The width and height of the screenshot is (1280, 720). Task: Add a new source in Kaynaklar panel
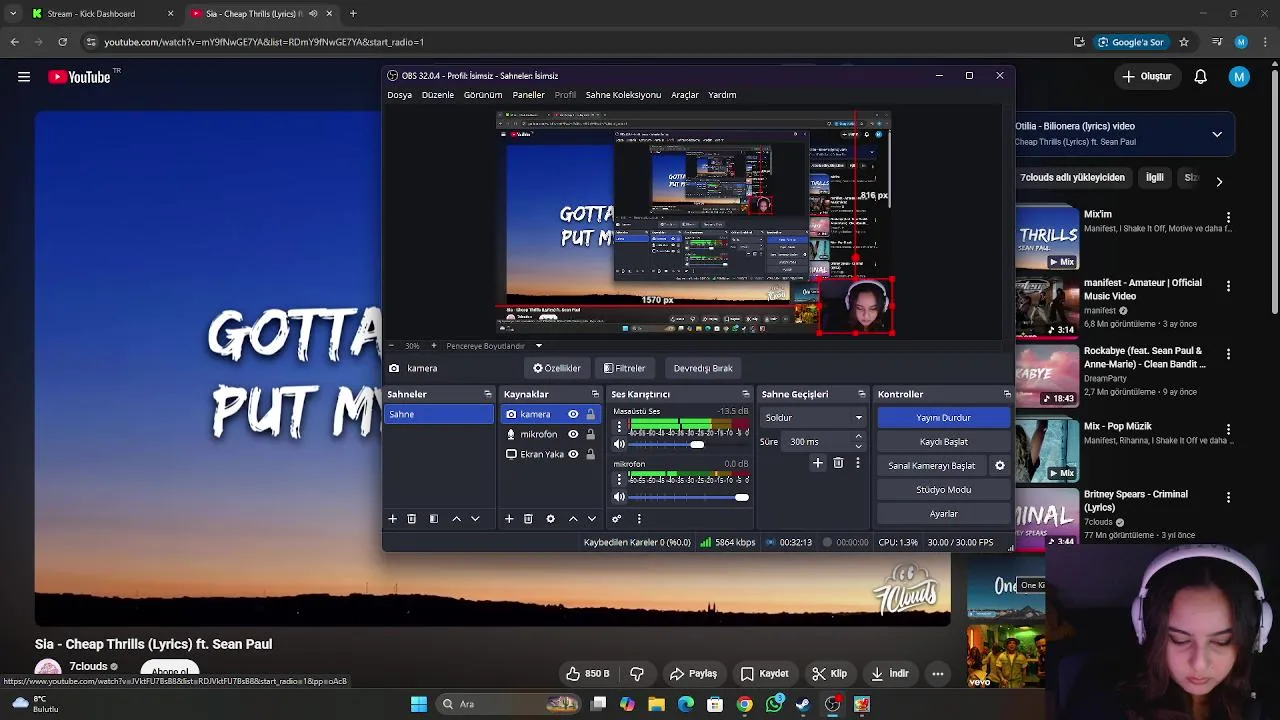point(509,519)
